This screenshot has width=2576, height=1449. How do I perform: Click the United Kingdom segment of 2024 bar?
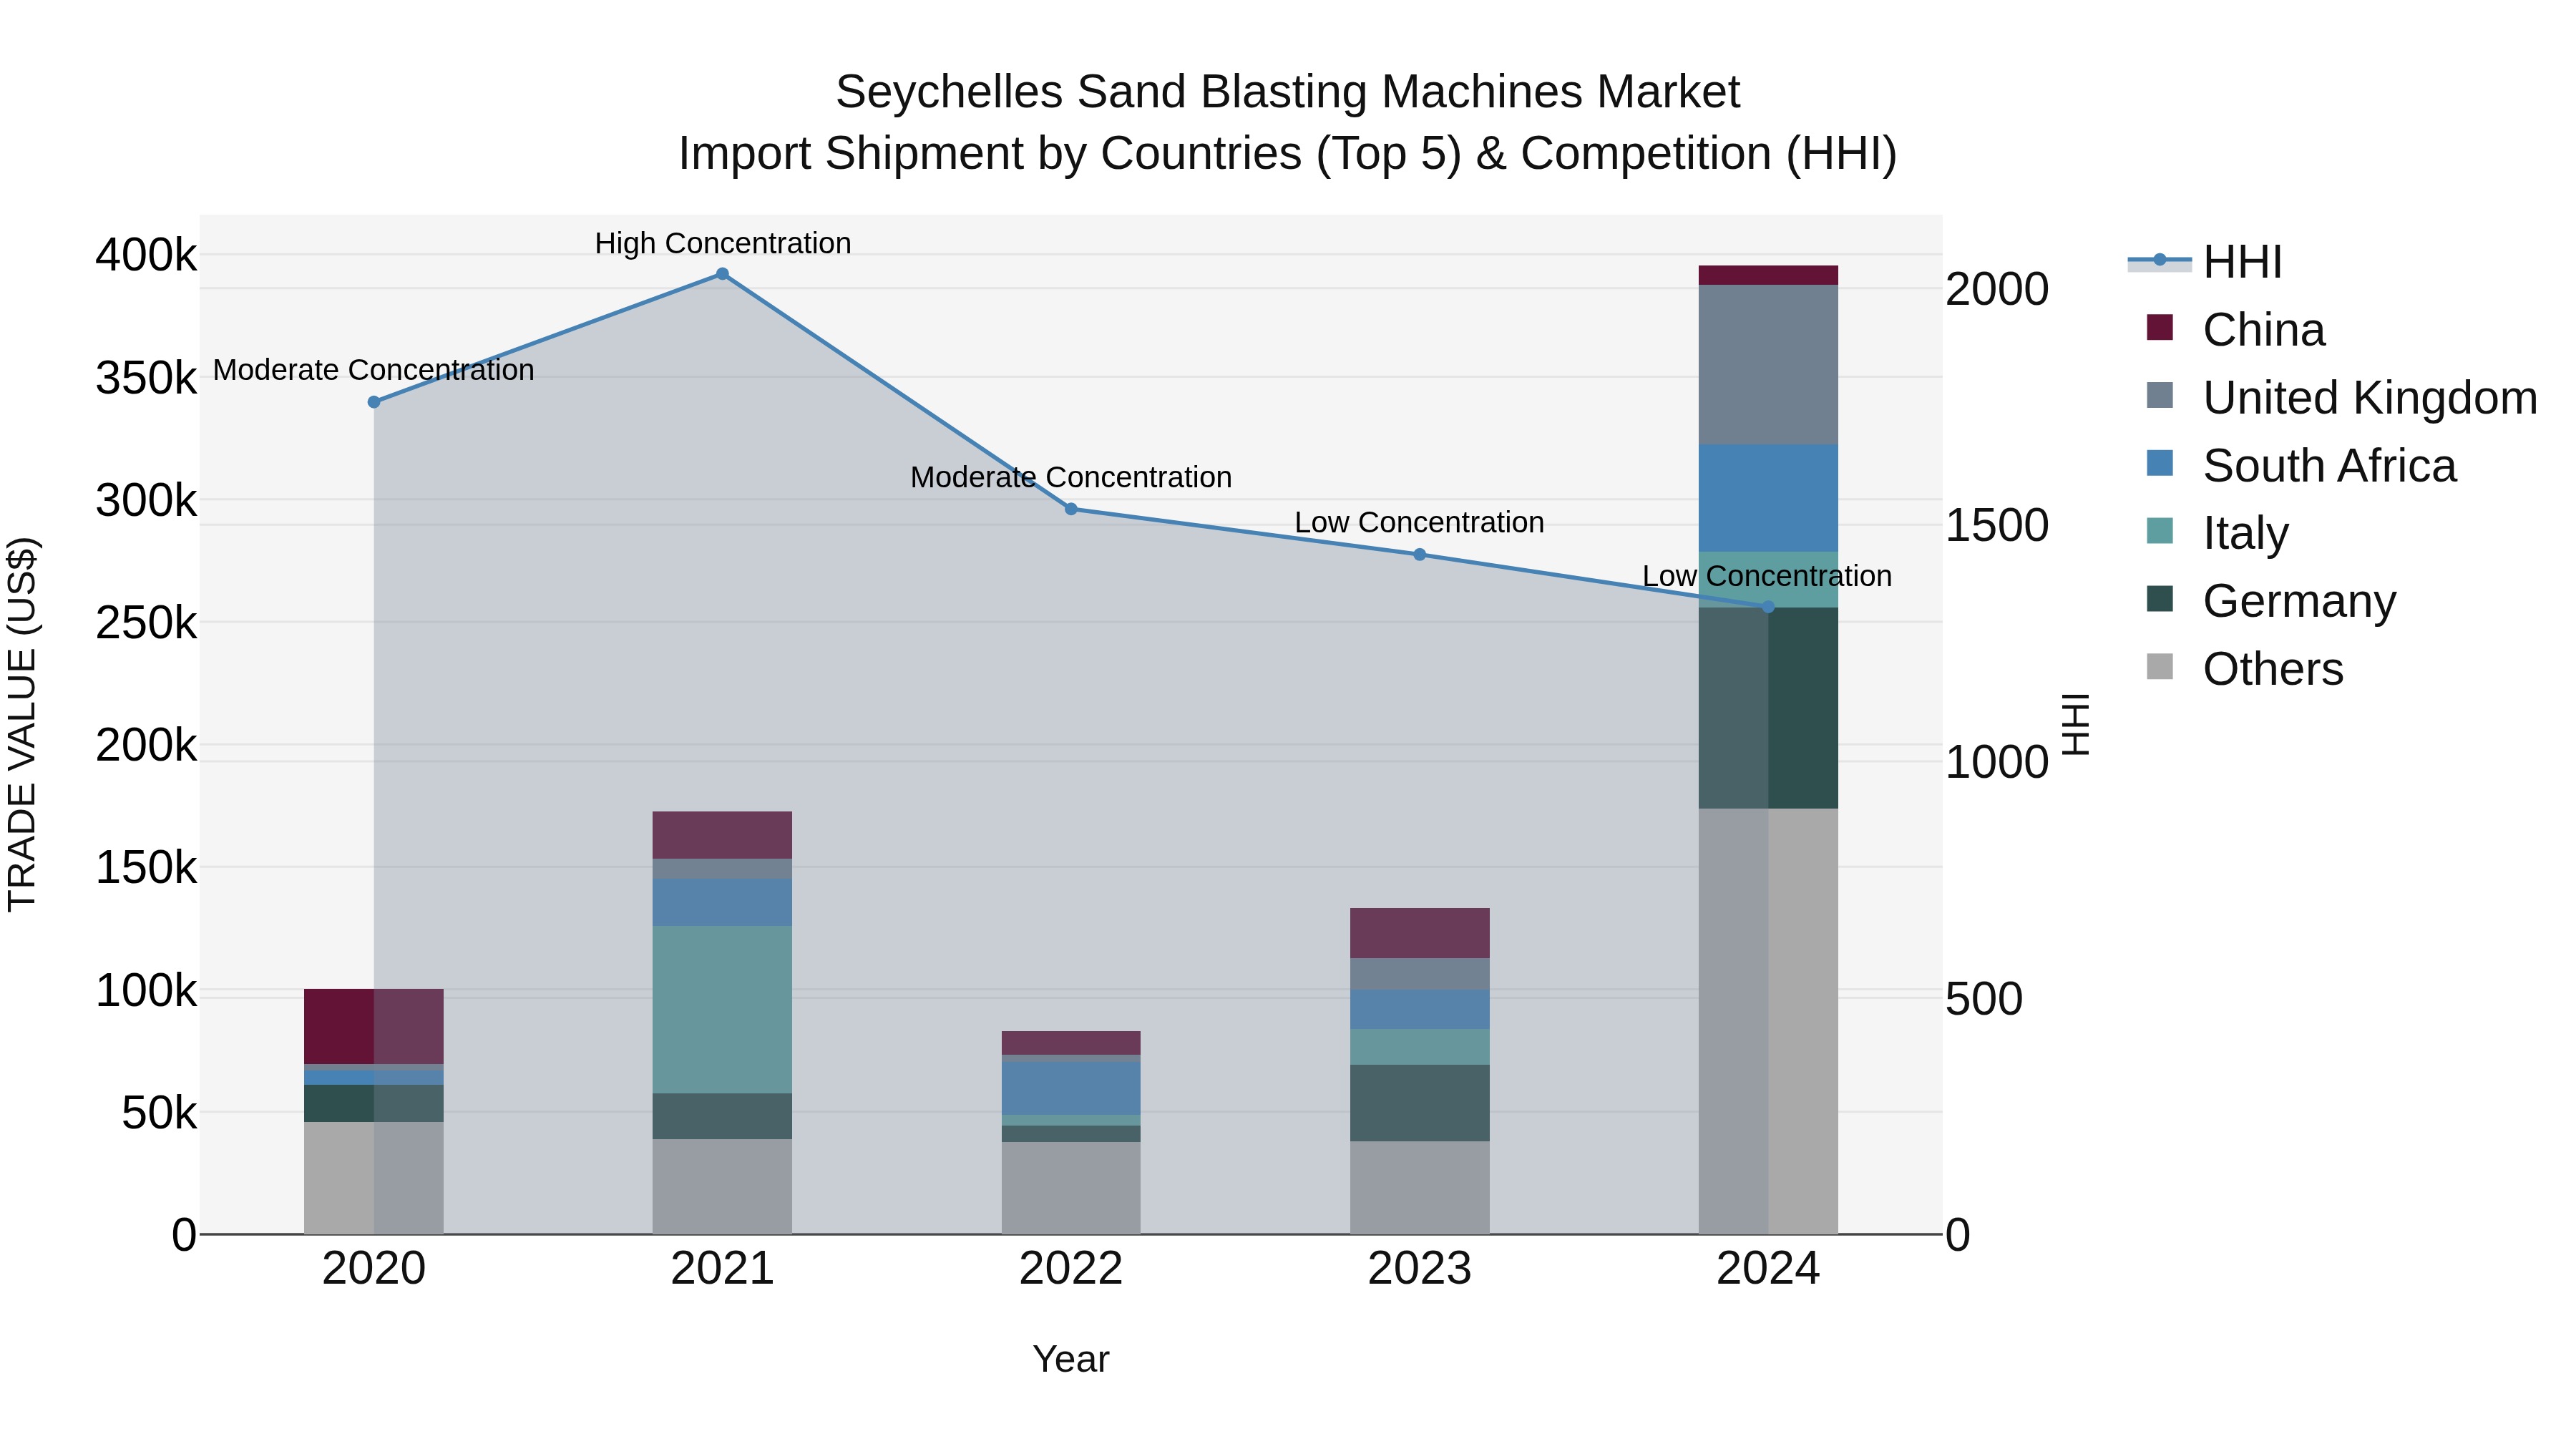[1768, 365]
